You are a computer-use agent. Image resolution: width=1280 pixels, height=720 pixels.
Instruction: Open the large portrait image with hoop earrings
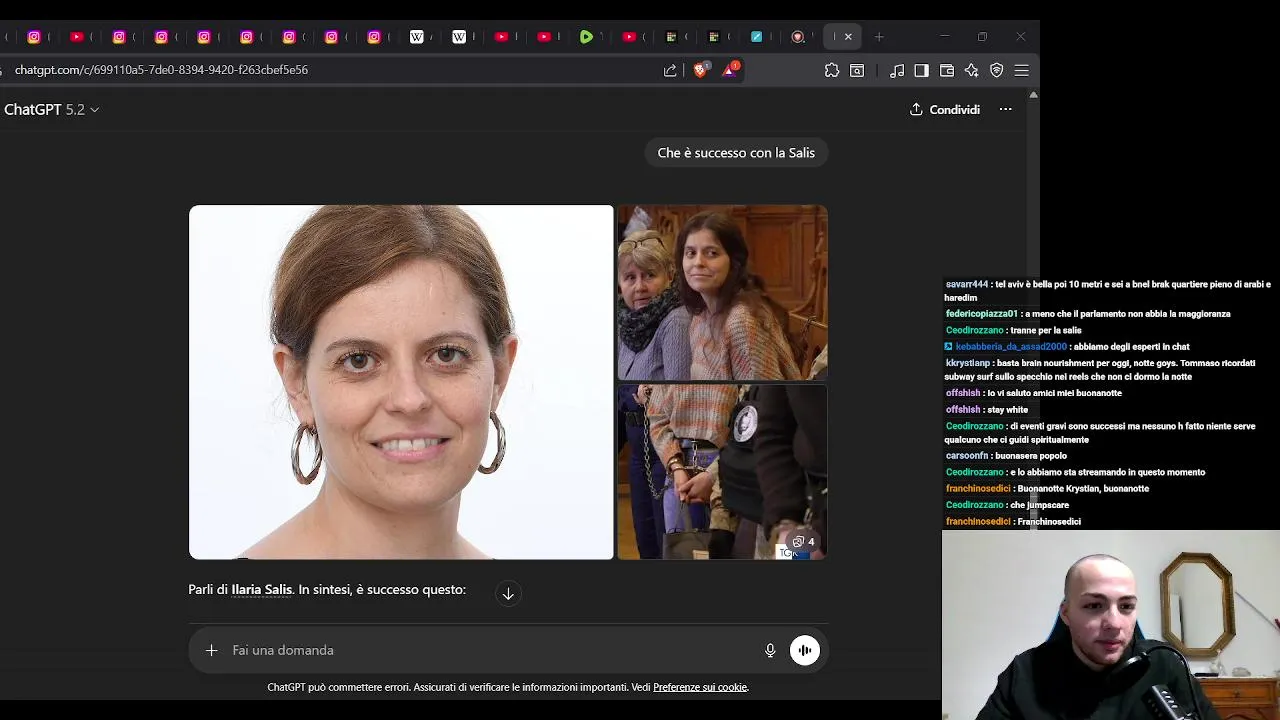point(401,382)
